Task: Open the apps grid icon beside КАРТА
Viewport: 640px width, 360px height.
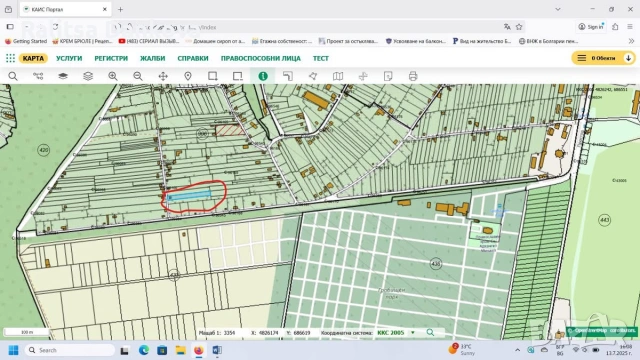Action: pos(10,58)
